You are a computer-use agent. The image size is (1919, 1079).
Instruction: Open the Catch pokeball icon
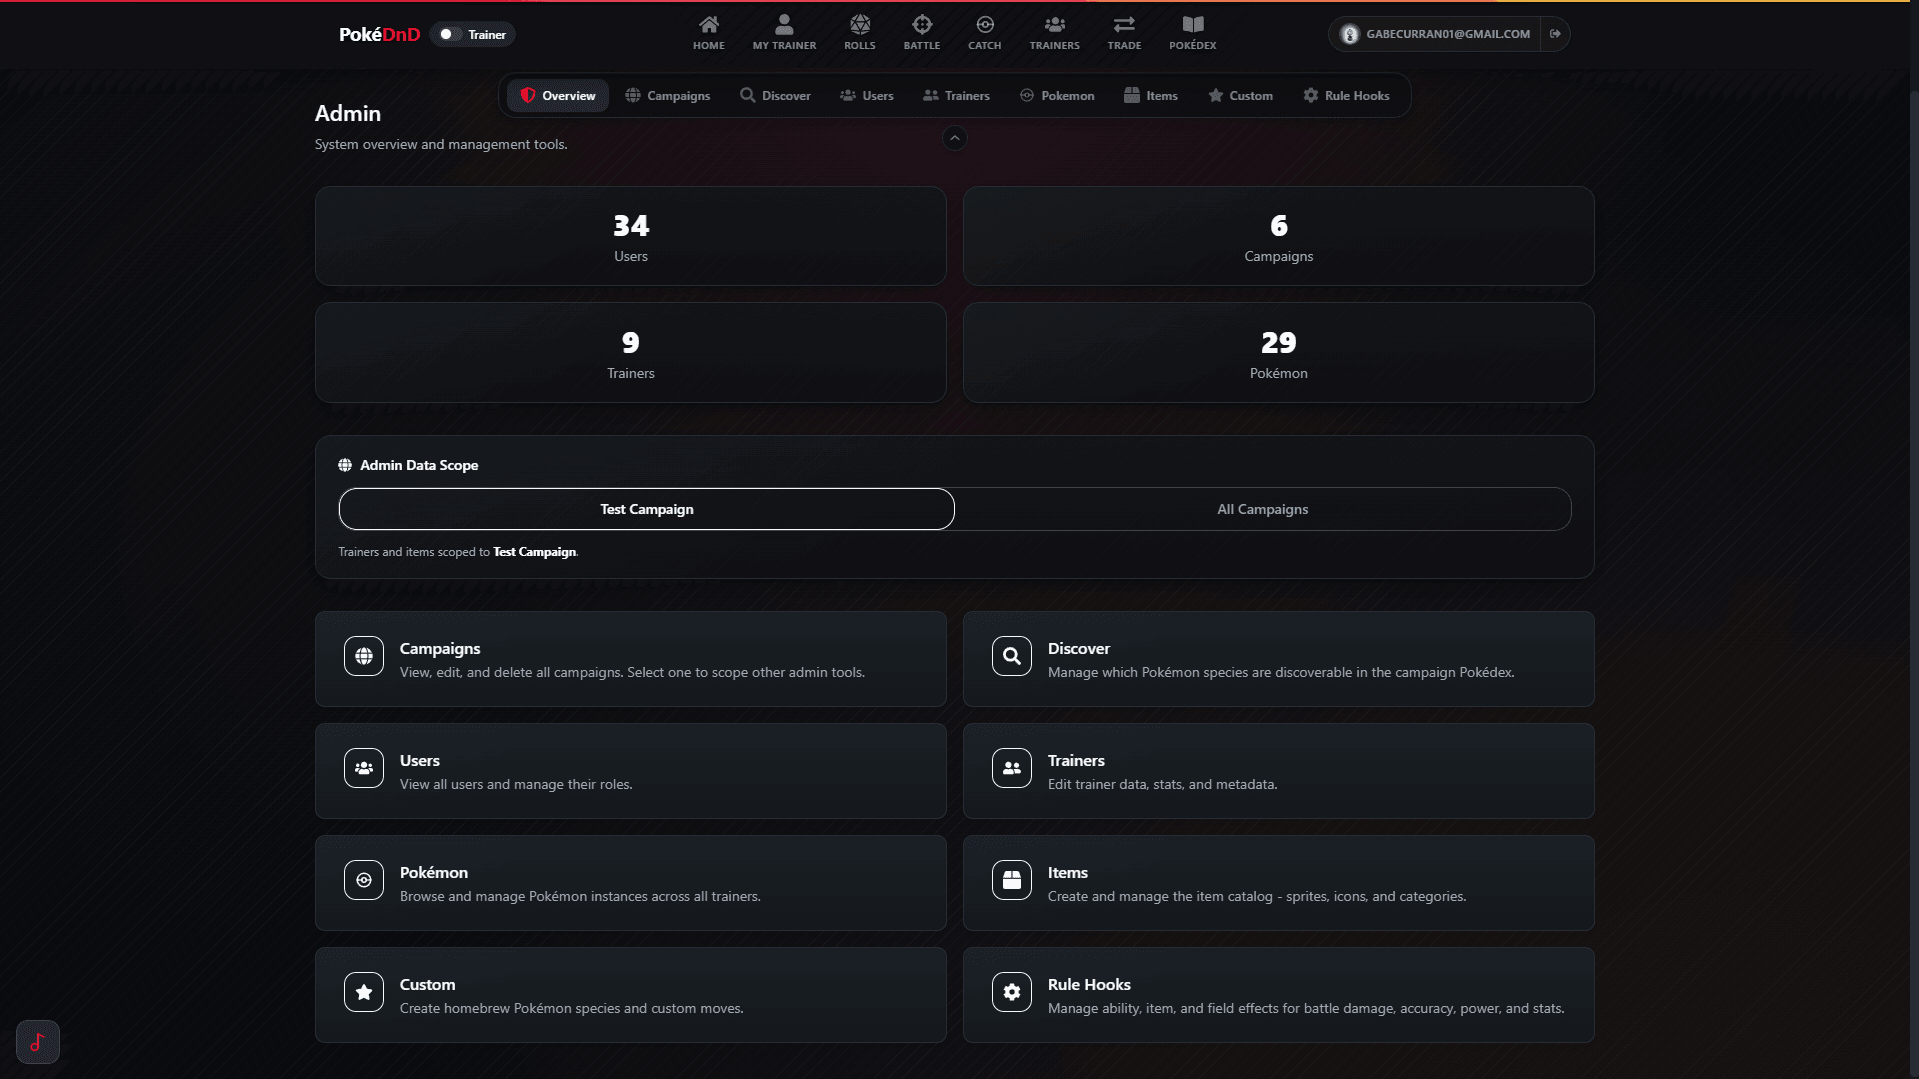(985, 25)
